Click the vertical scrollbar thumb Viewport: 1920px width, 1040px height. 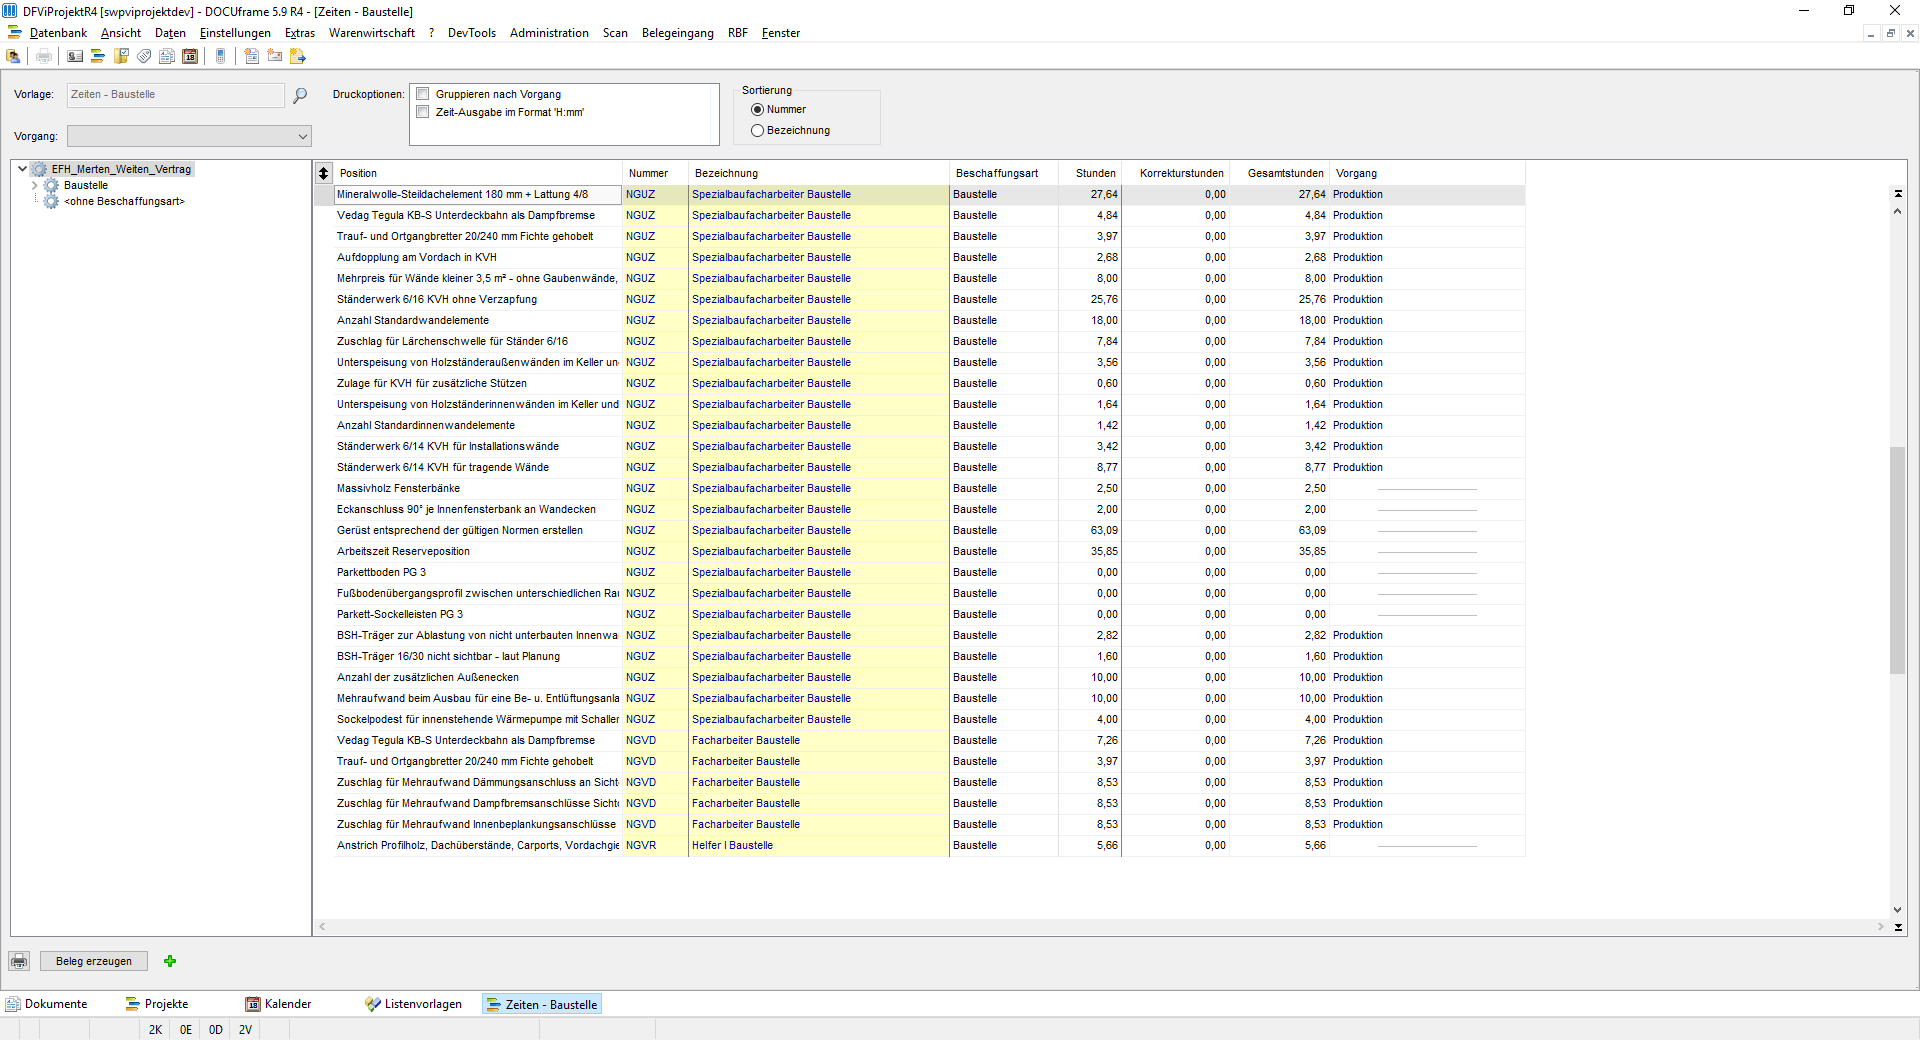[x=1897, y=560]
